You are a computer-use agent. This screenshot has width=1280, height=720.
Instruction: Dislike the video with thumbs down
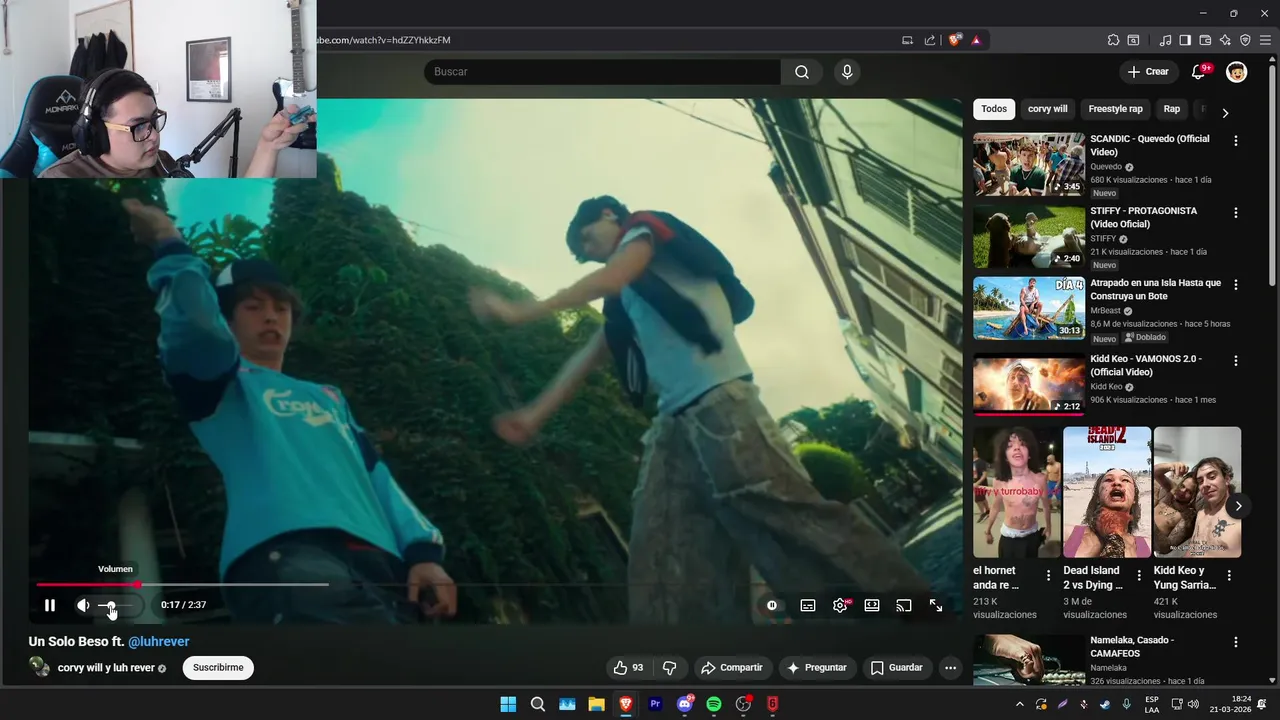point(670,668)
